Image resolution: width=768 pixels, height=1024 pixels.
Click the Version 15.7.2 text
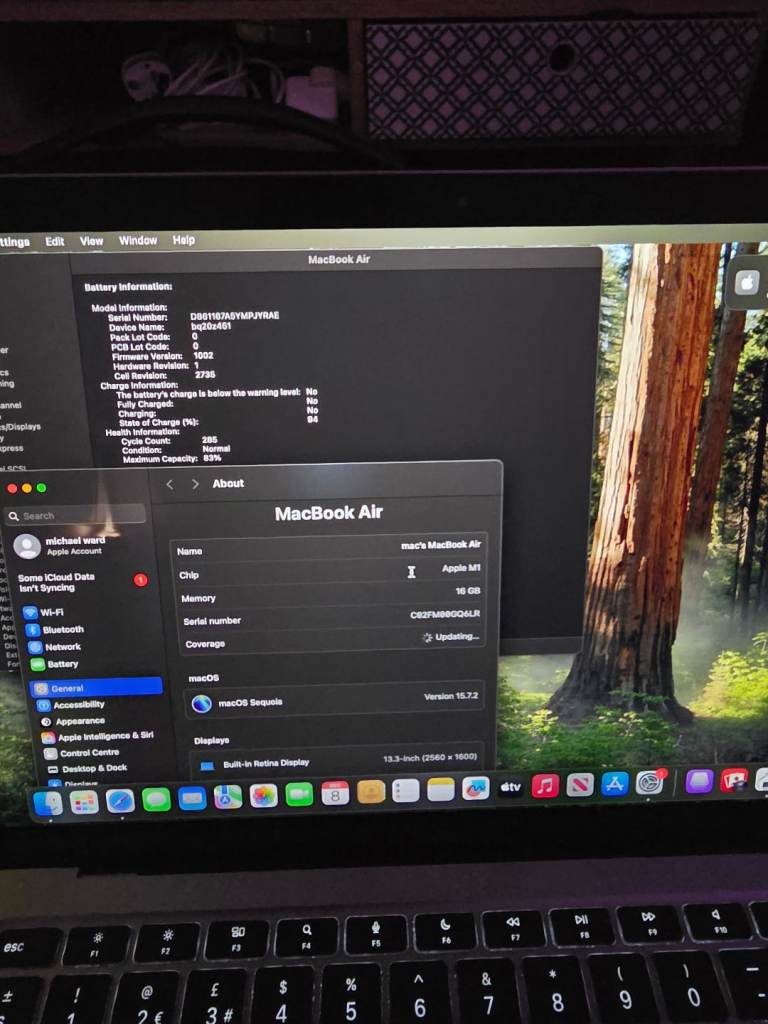click(x=451, y=696)
